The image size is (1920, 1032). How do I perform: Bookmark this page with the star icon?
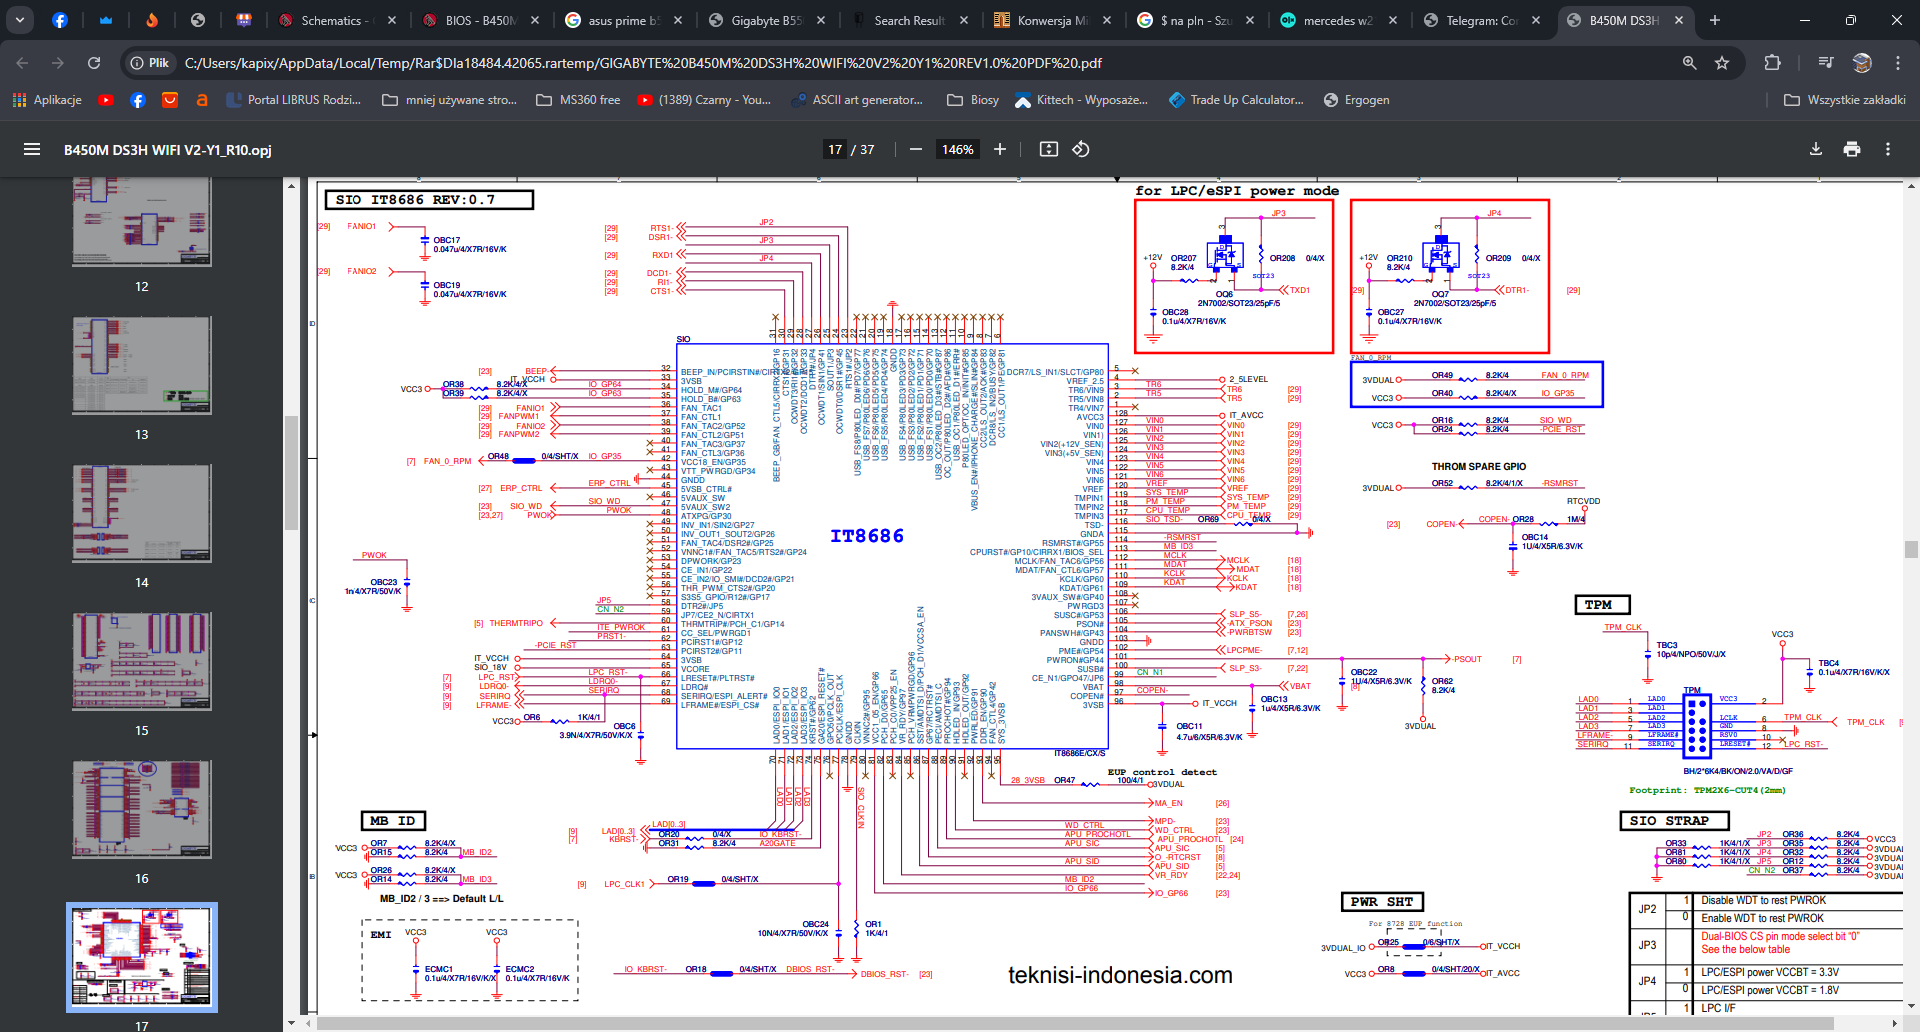coord(1721,63)
